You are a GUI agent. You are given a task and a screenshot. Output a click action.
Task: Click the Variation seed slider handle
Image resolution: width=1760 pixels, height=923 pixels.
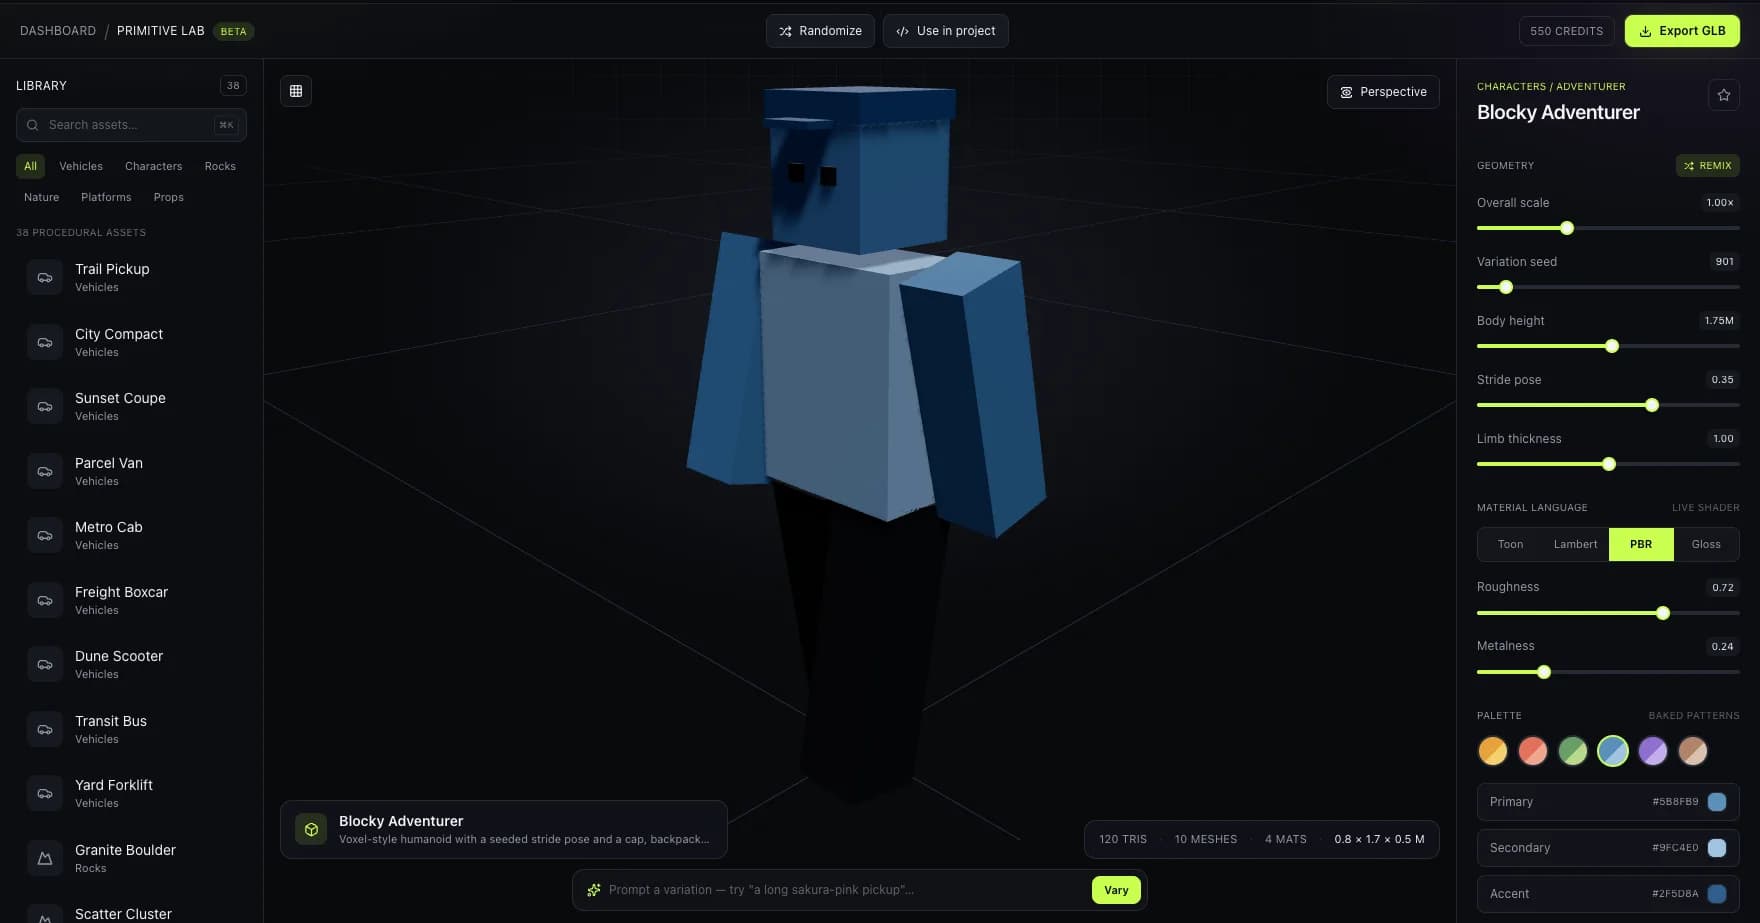pyautogui.click(x=1506, y=287)
